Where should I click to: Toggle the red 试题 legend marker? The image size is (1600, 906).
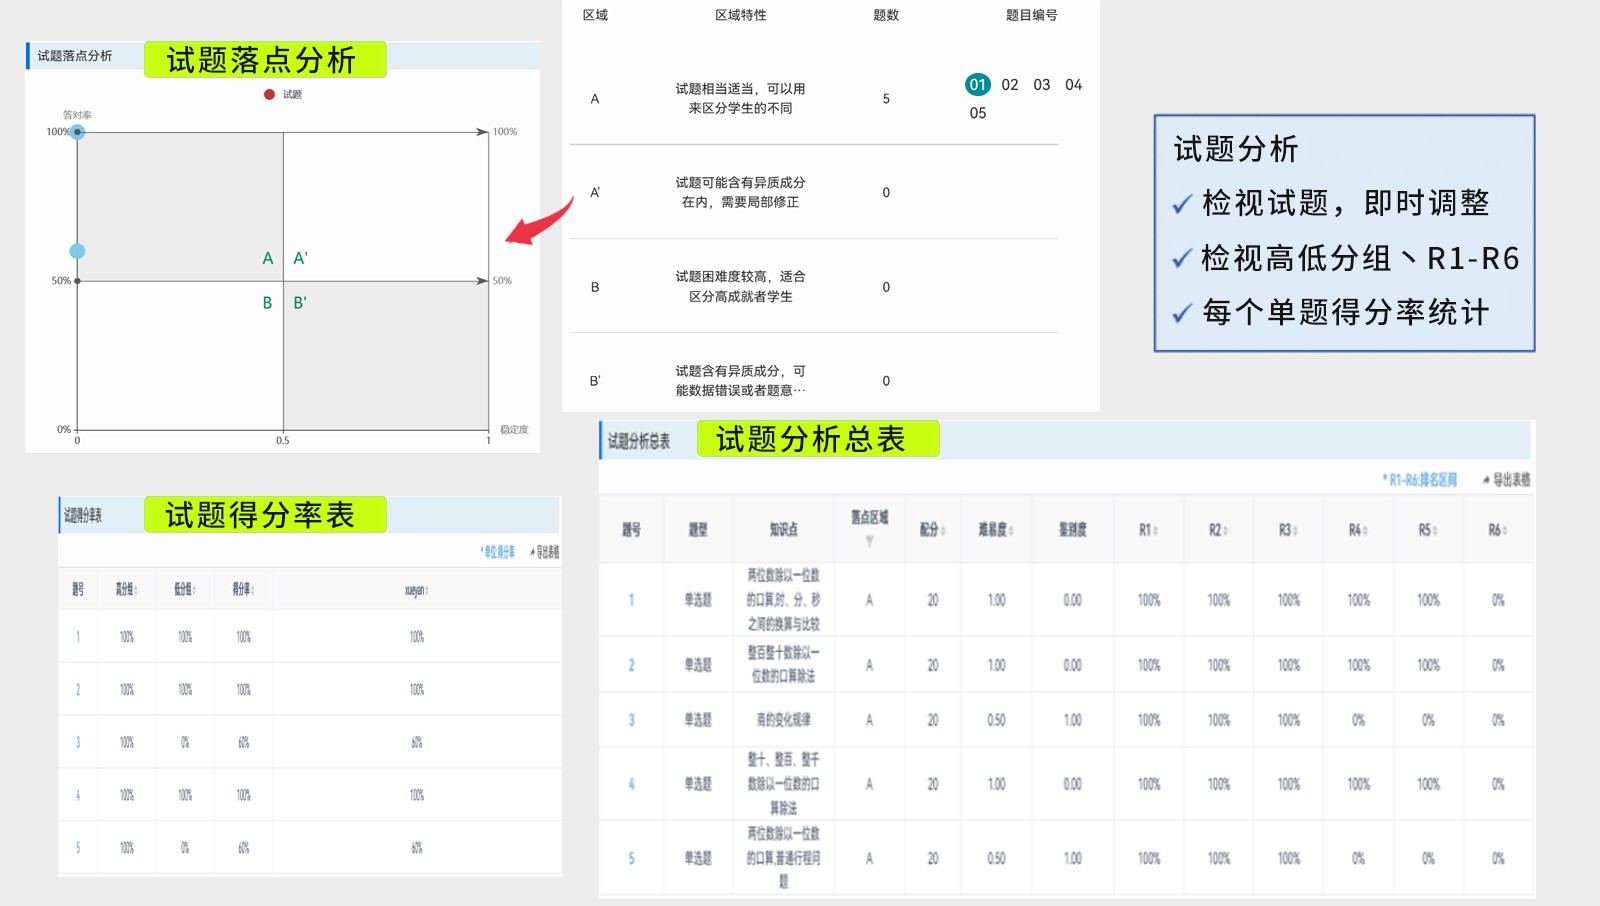[270, 95]
